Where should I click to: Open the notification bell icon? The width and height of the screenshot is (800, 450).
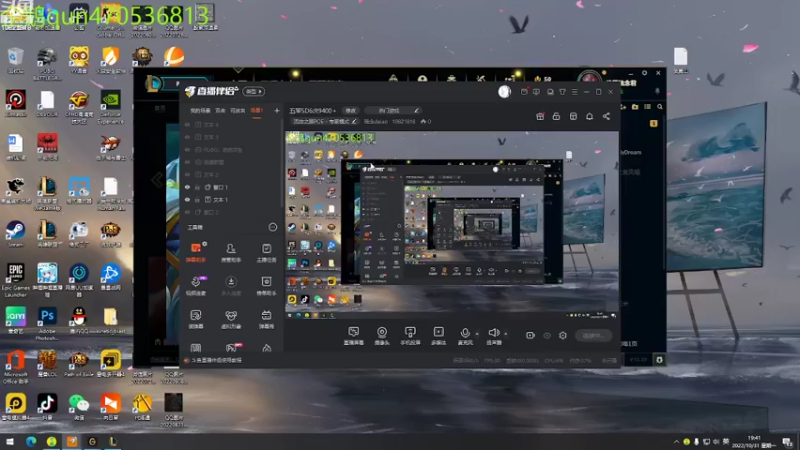[x=589, y=116]
